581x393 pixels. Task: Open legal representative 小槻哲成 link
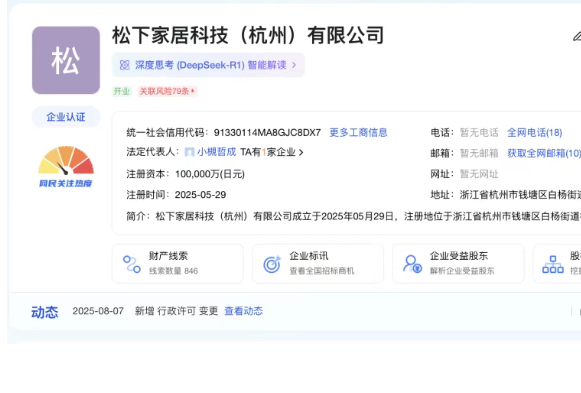tap(216, 152)
